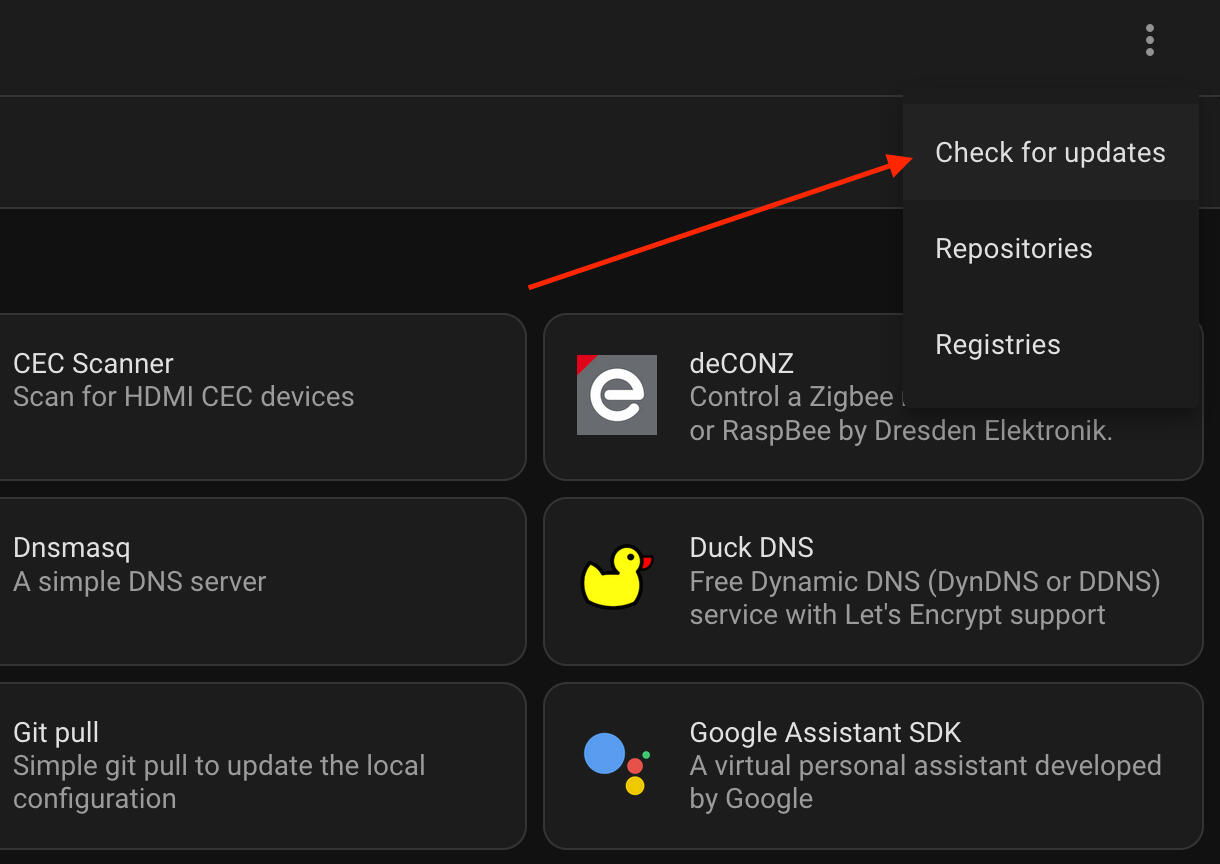Click the A simple DNS server description
This screenshot has width=1220, height=864.
click(139, 582)
